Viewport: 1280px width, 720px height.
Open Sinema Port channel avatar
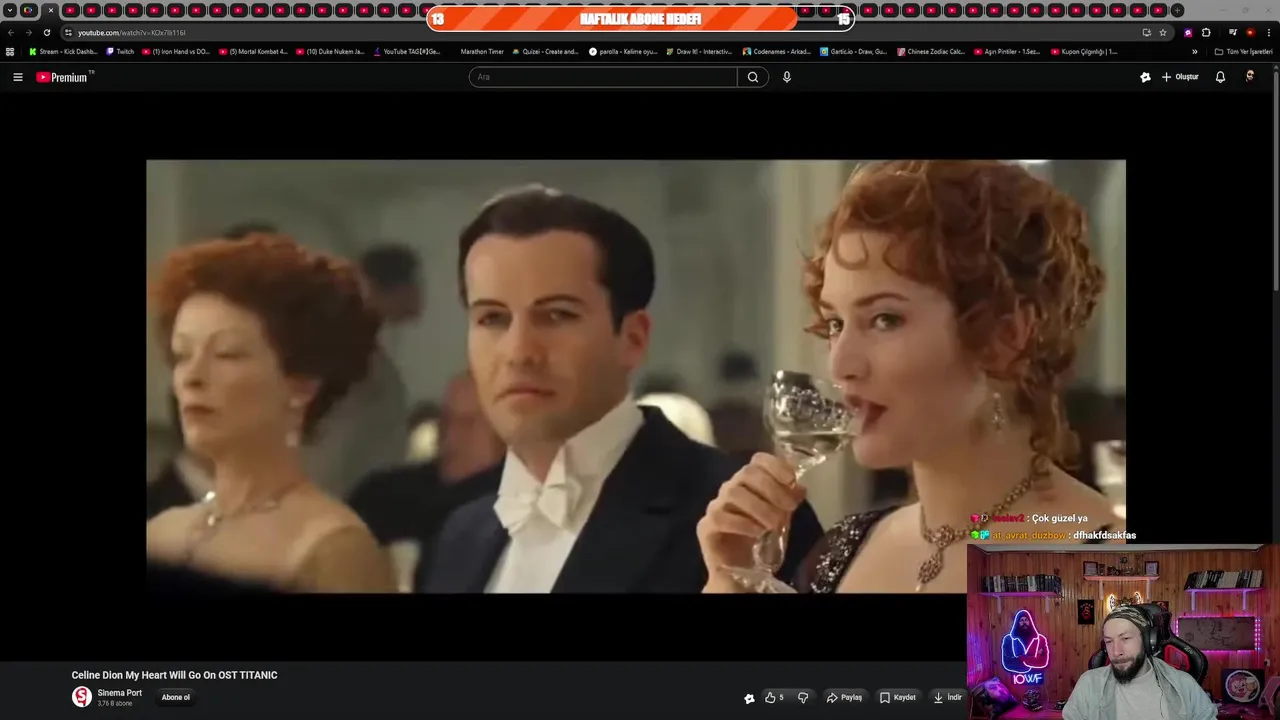tap(81, 697)
